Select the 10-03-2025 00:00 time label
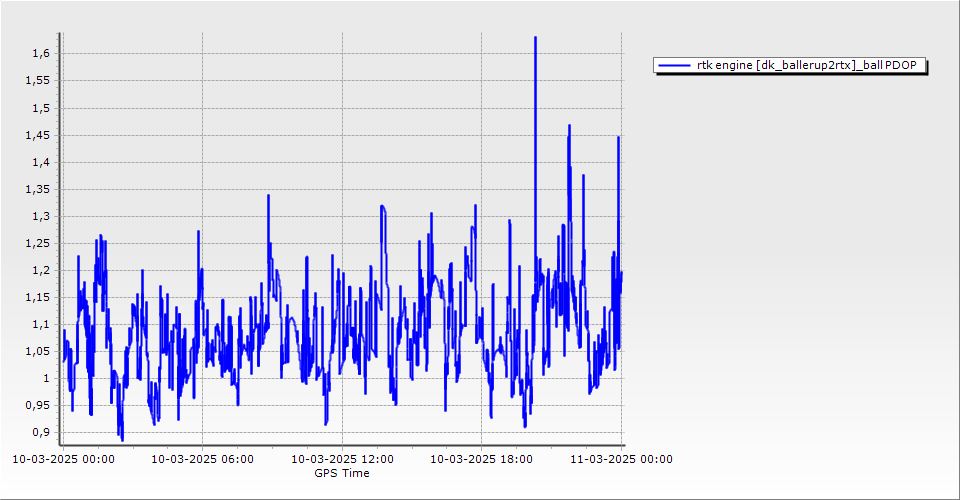The width and height of the screenshot is (960, 500). tap(63, 459)
